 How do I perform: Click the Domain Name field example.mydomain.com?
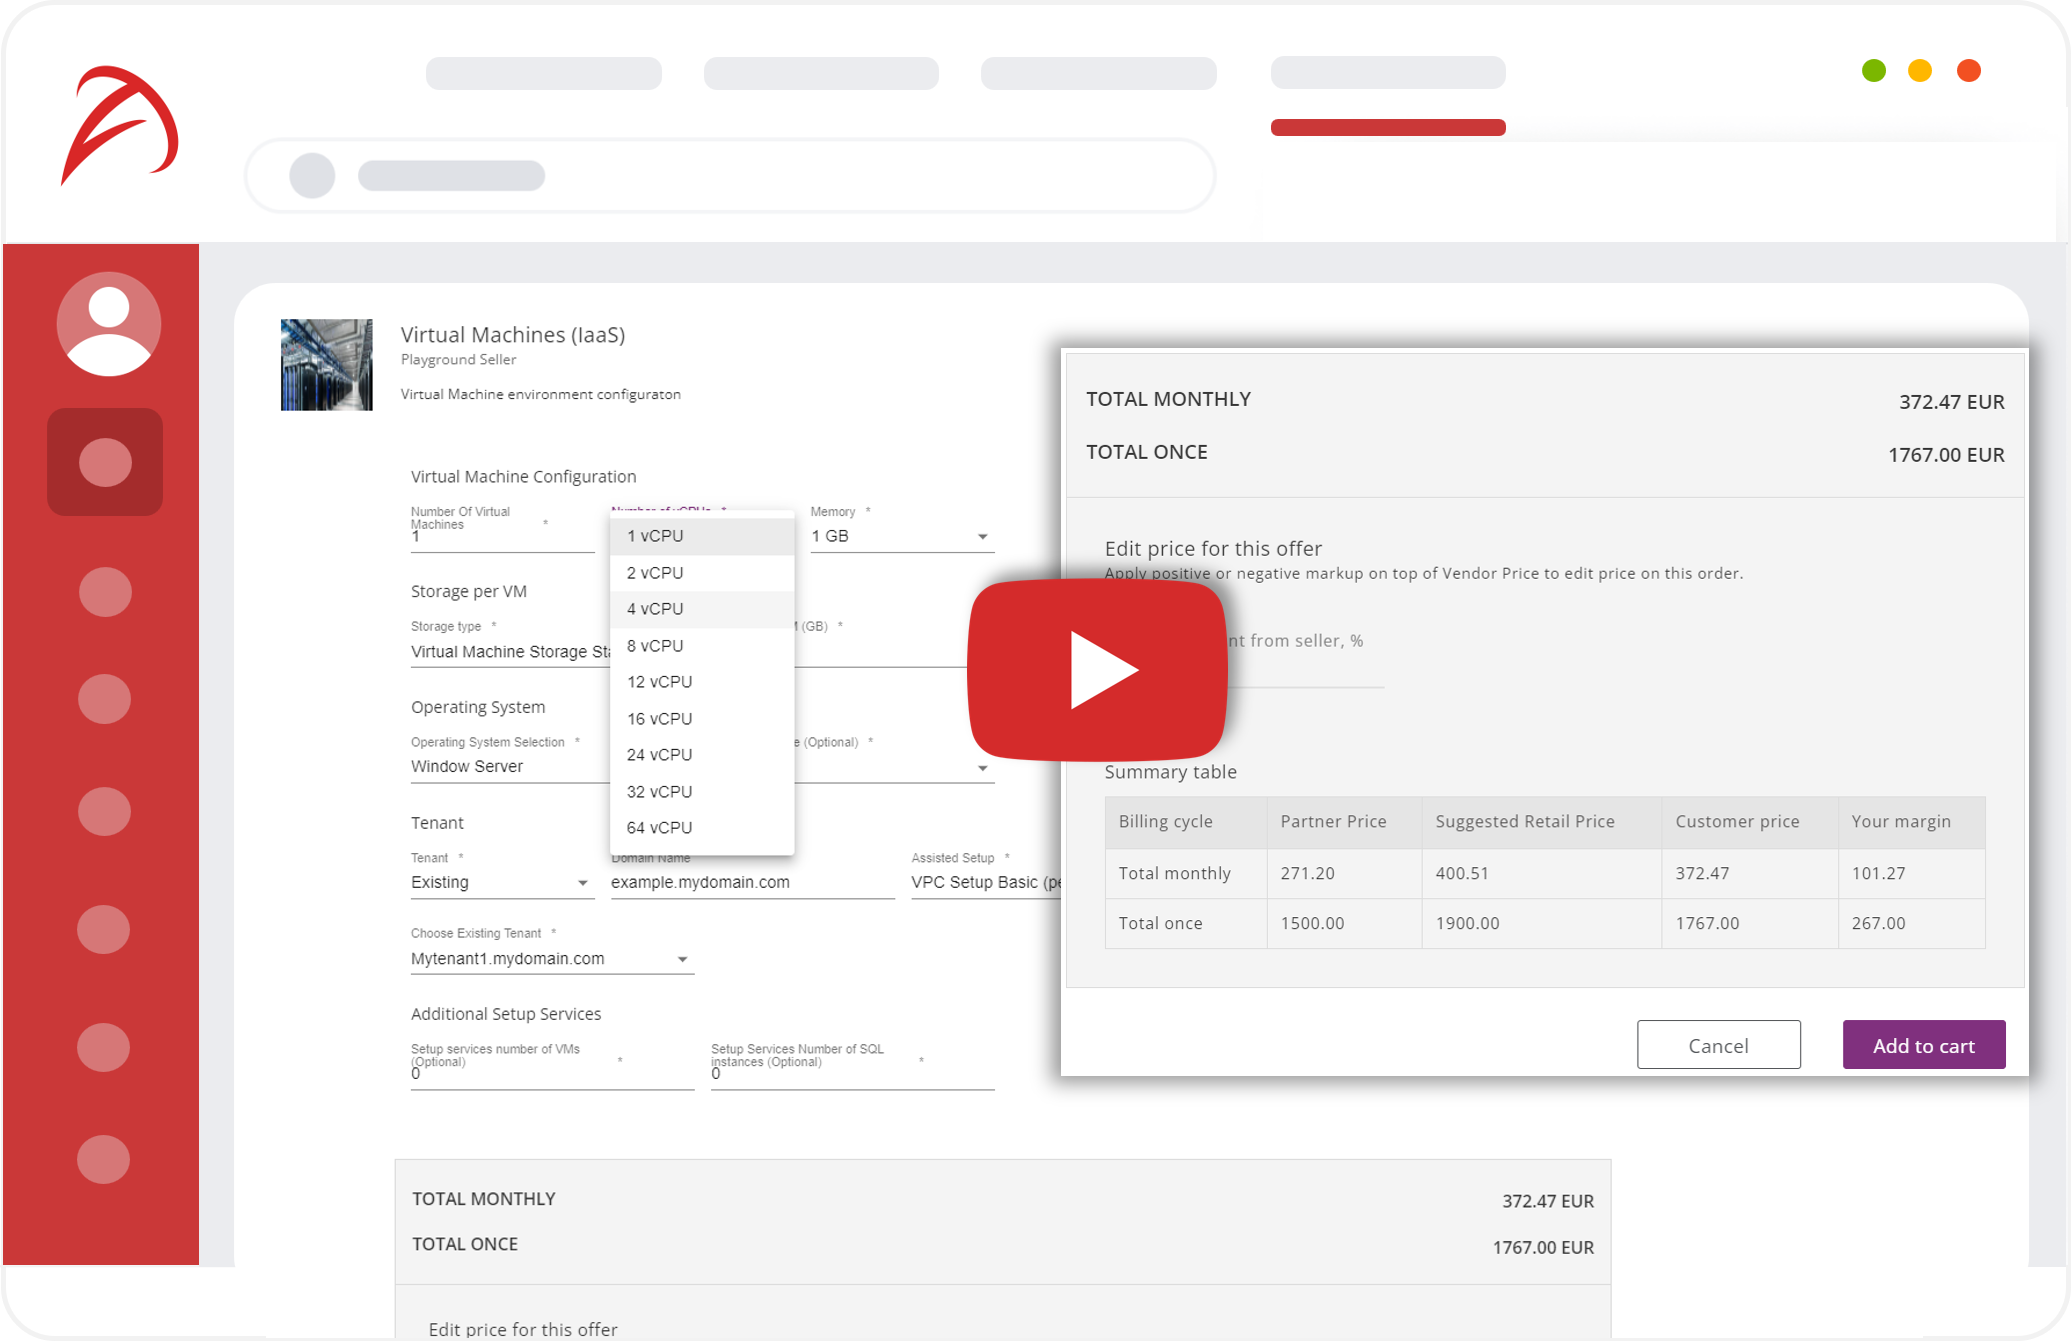point(752,883)
